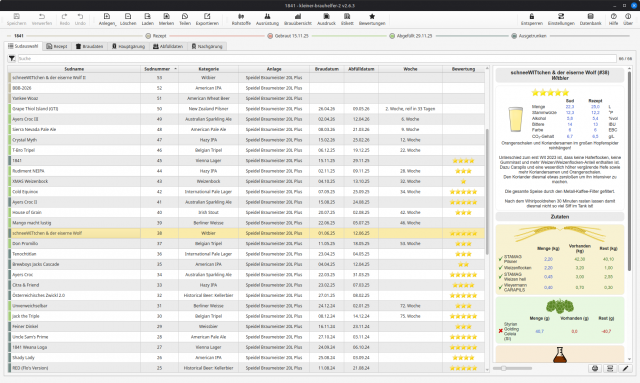Sort table by Bewertung column header
The height and width of the screenshot is (383, 640).
point(463,69)
